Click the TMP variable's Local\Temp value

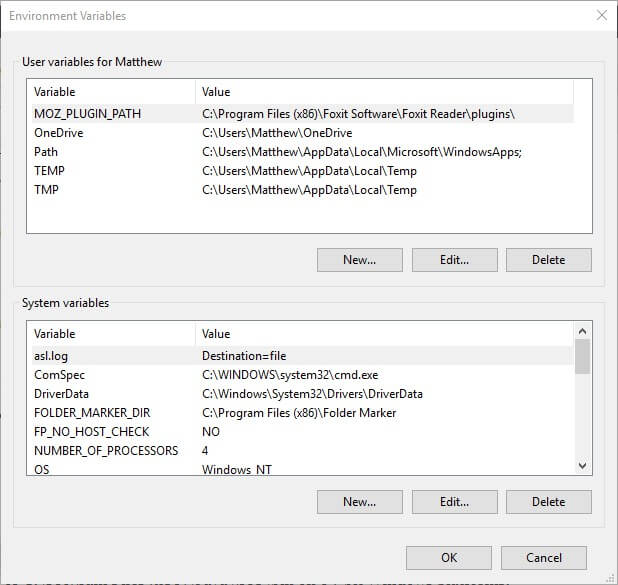(x=309, y=190)
